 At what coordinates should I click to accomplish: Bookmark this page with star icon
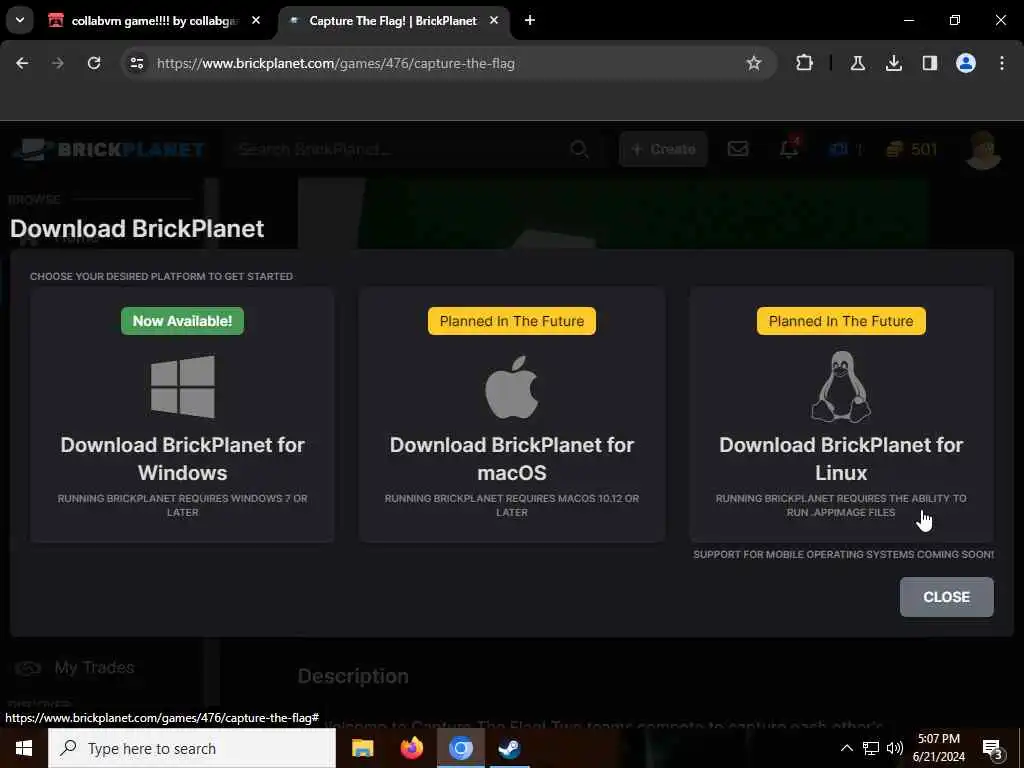pyautogui.click(x=754, y=63)
